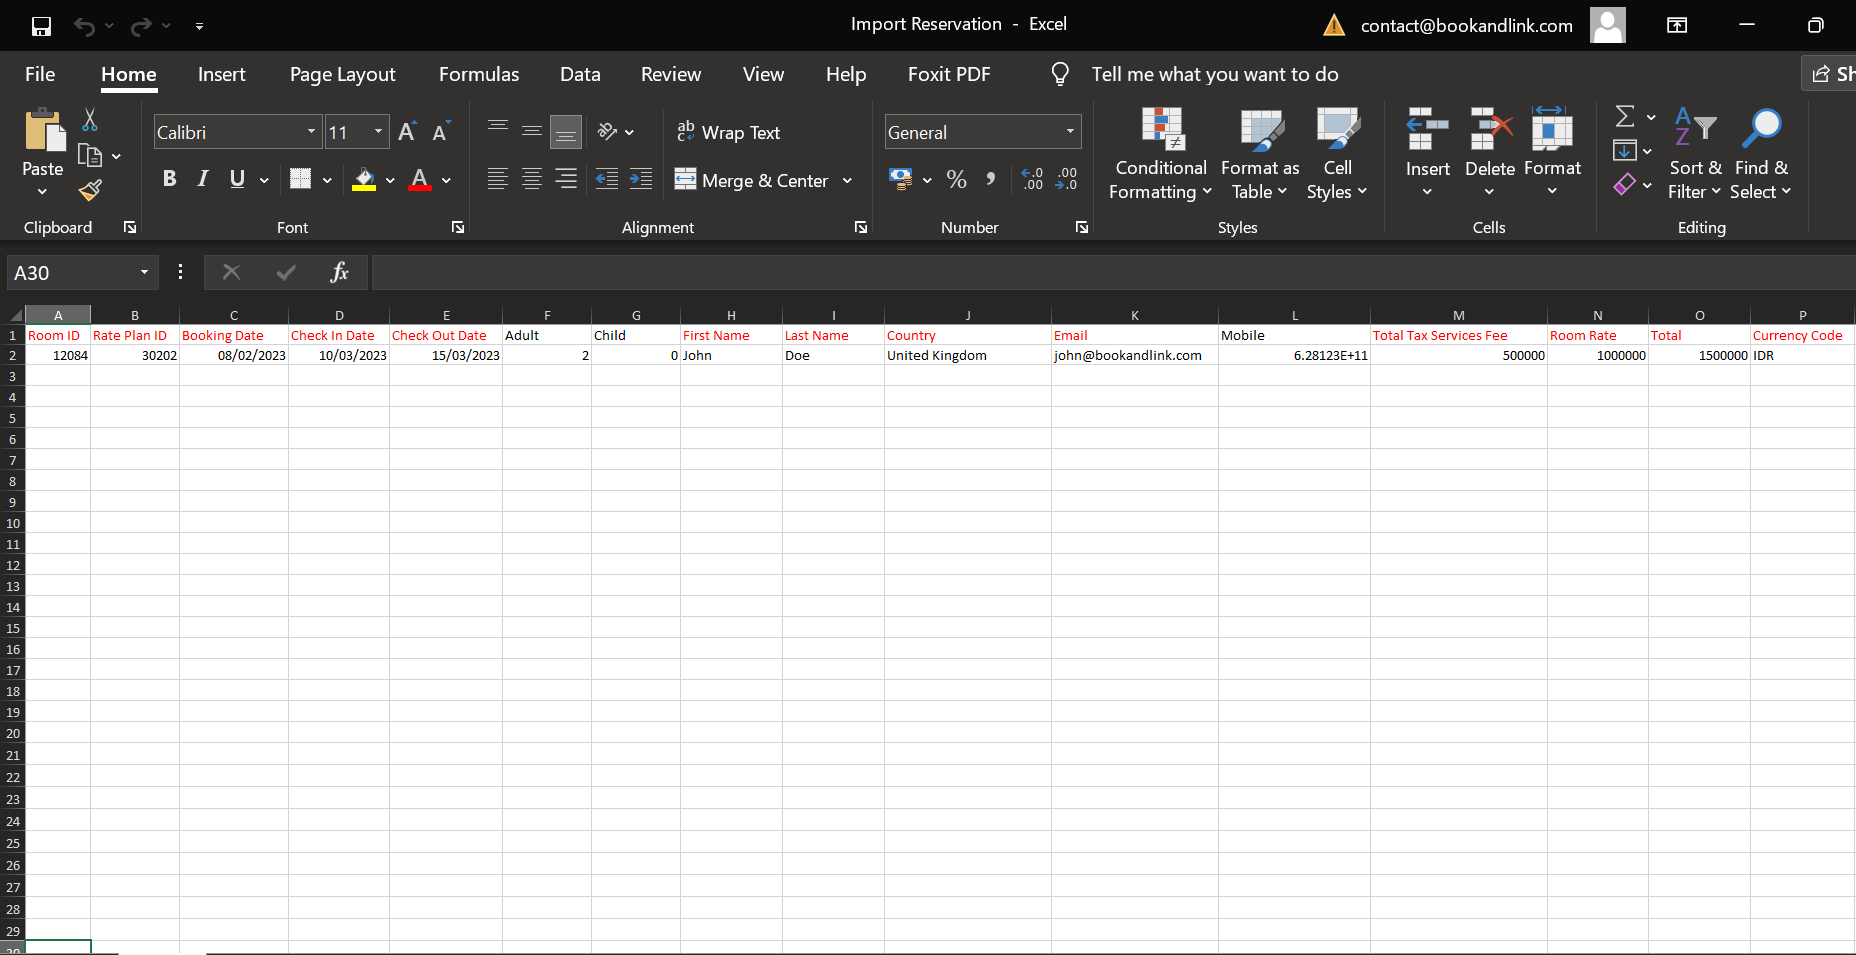Open the Name Box dropdown arrow
Viewport: 1856px width, 955px height.
pyautogui.click(x=144, y=272)
